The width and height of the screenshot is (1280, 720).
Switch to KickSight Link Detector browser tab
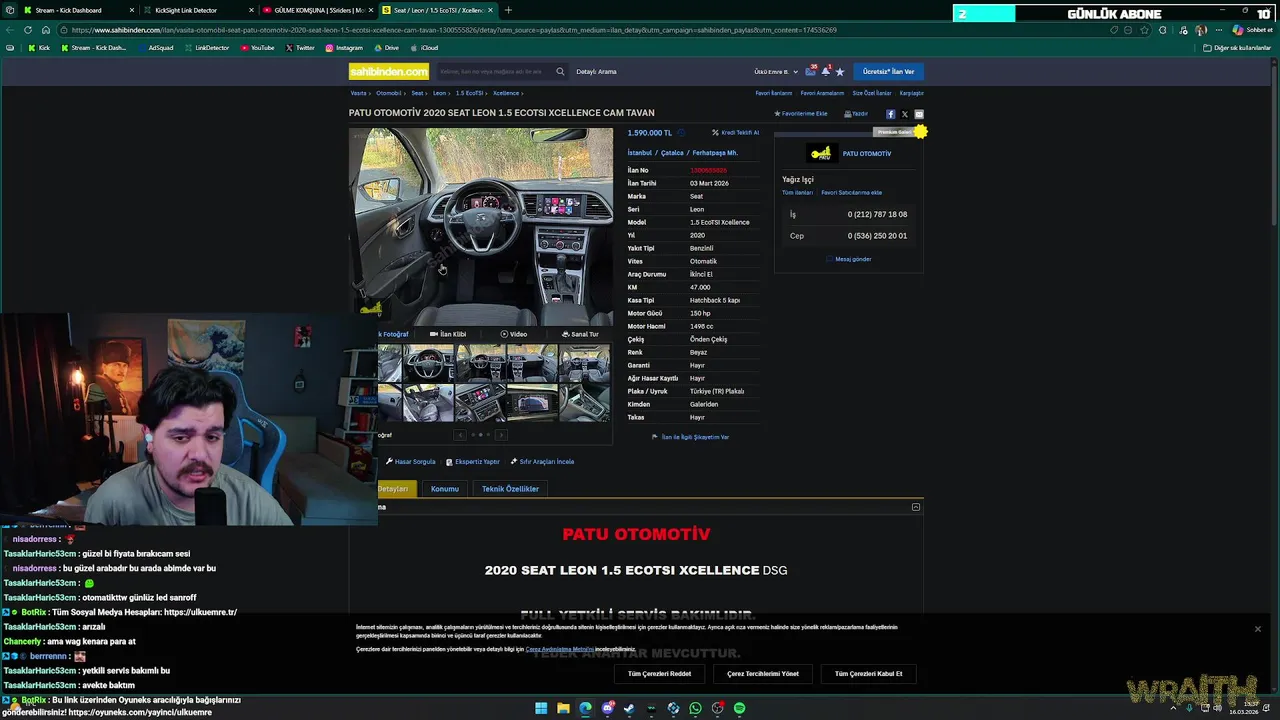(x=197, y=10)
